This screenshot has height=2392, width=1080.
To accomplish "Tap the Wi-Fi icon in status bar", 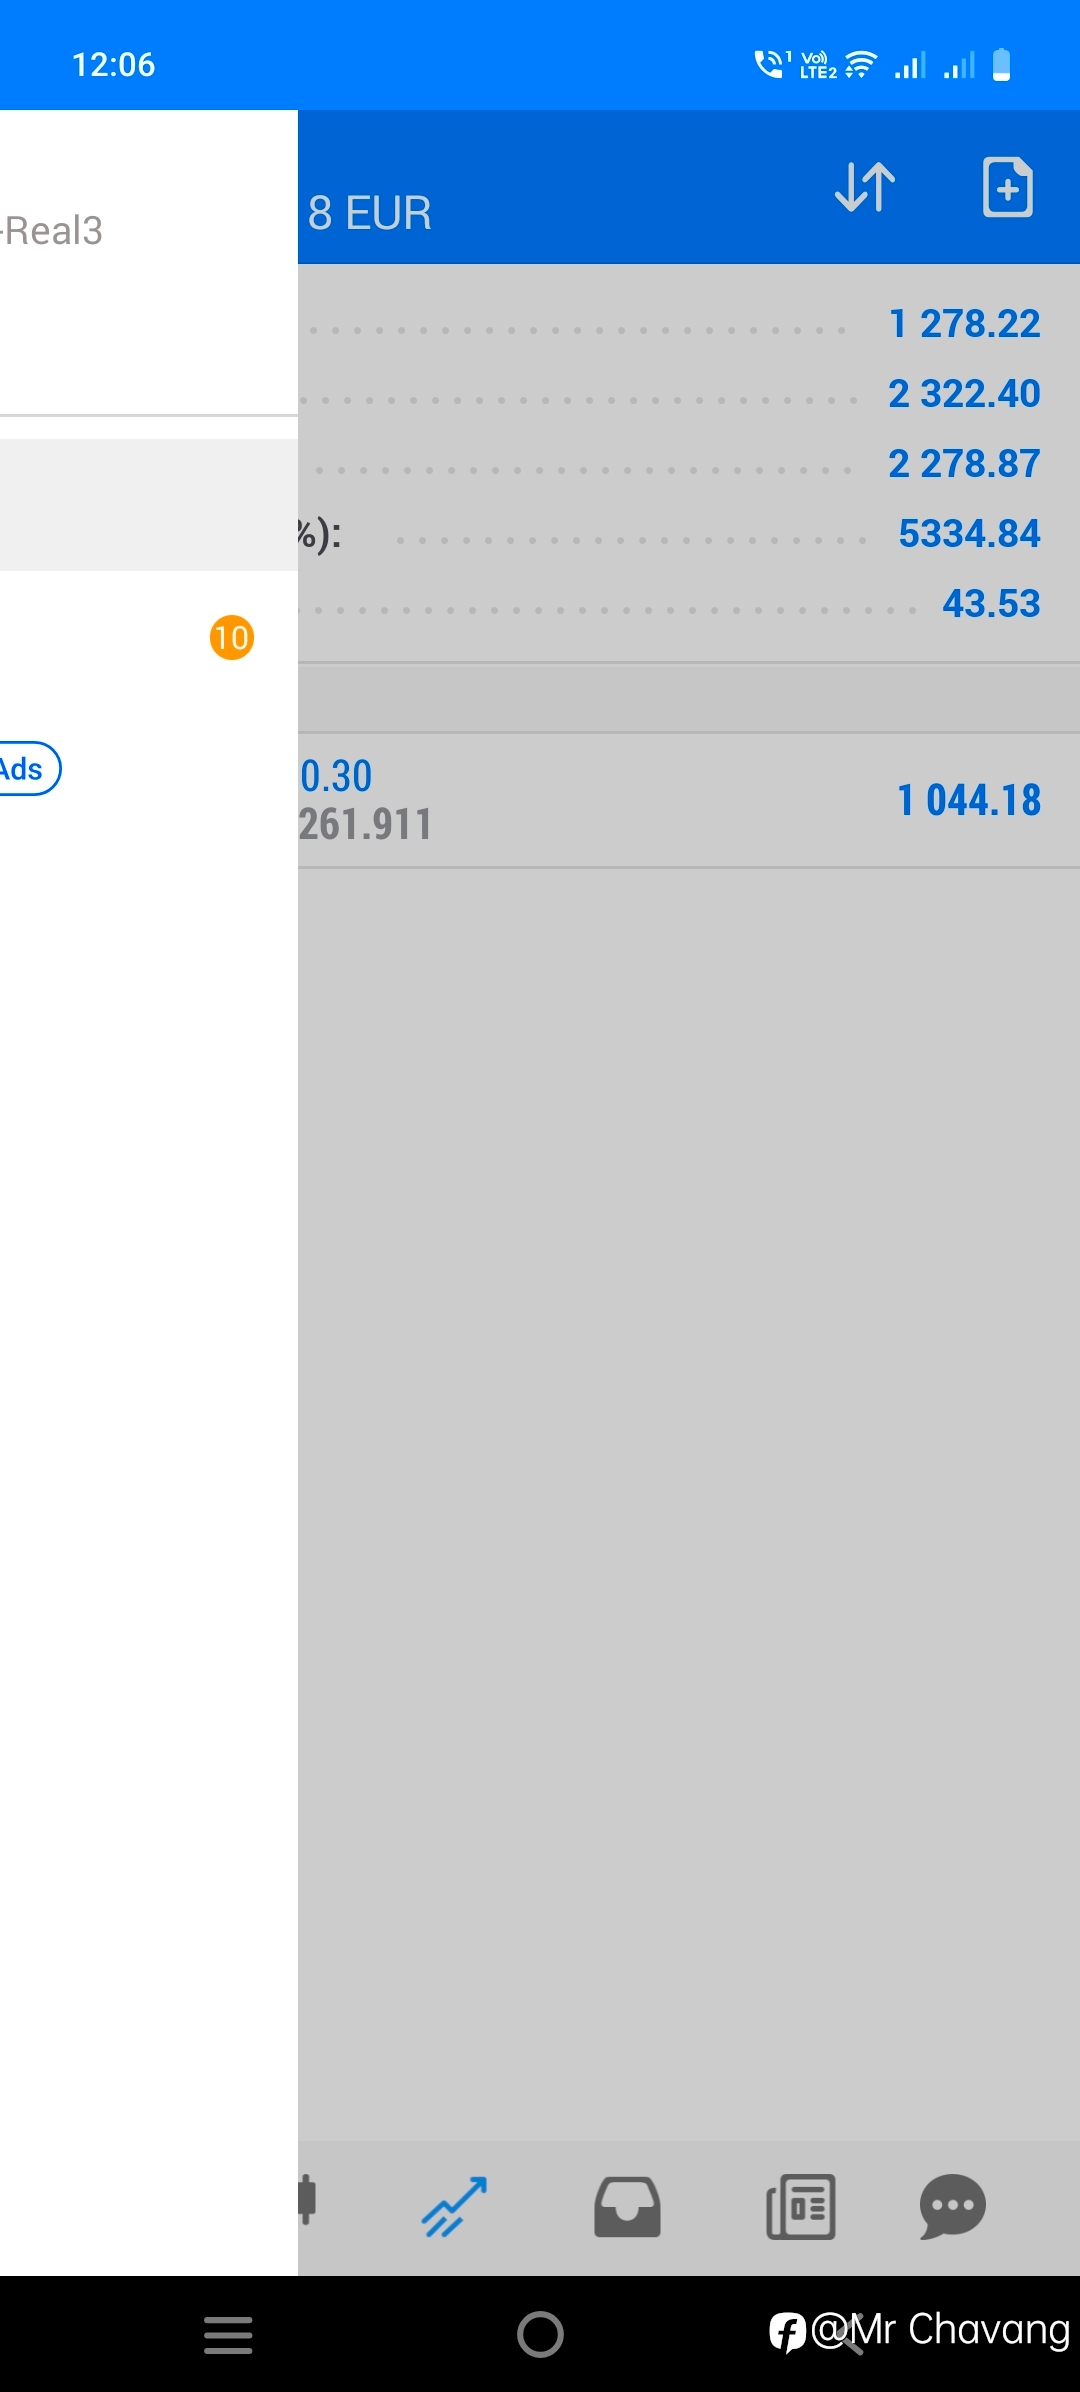I will point(860,65).
